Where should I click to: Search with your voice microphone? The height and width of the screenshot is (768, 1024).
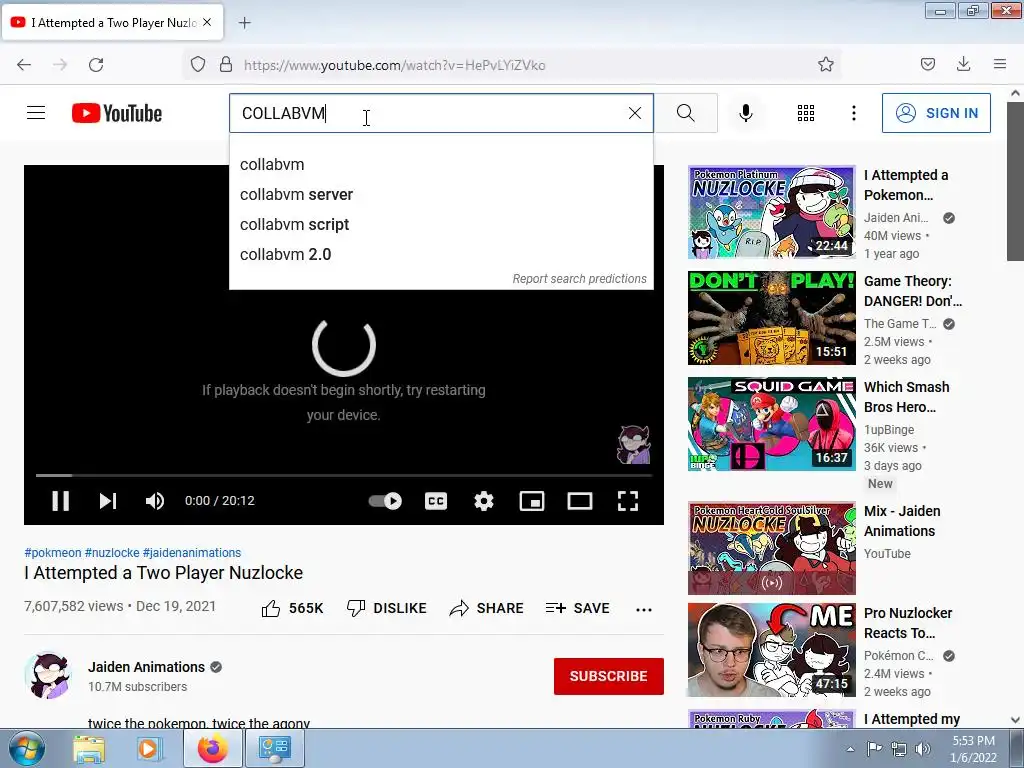(x=746, y=113)
